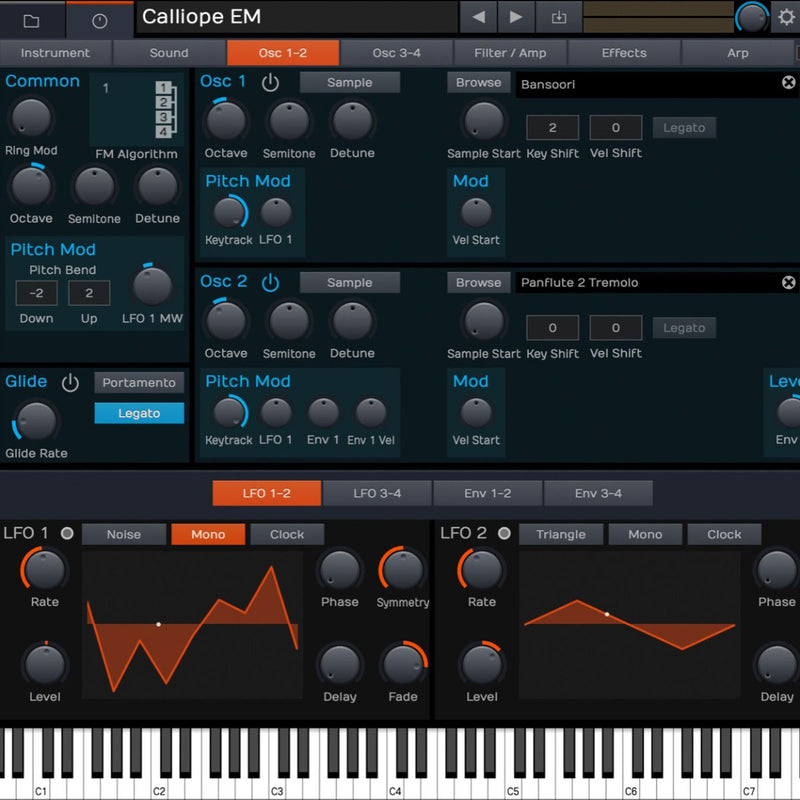Open settings gear icon
Screen dimensions: 800x800
tap(786, 18)
